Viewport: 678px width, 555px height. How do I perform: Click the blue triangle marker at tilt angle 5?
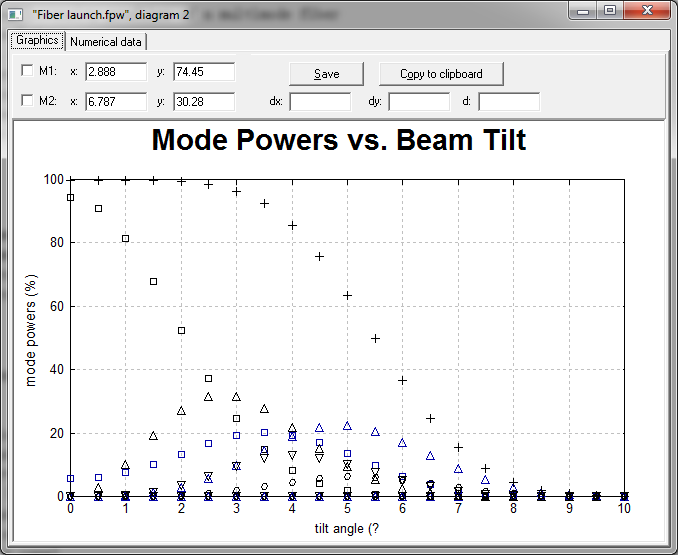pos(347,426)
